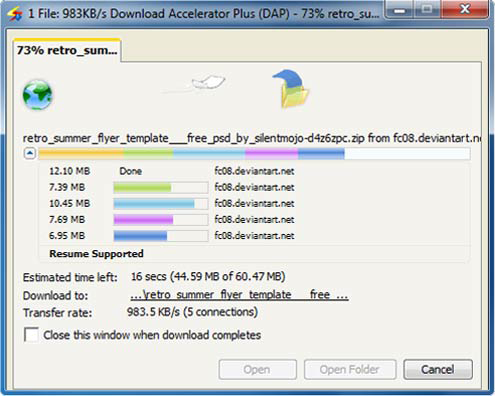Viewport: 495px width, 396px height.
Task: Click the Resume Supported label
Action: pos(96,254)
